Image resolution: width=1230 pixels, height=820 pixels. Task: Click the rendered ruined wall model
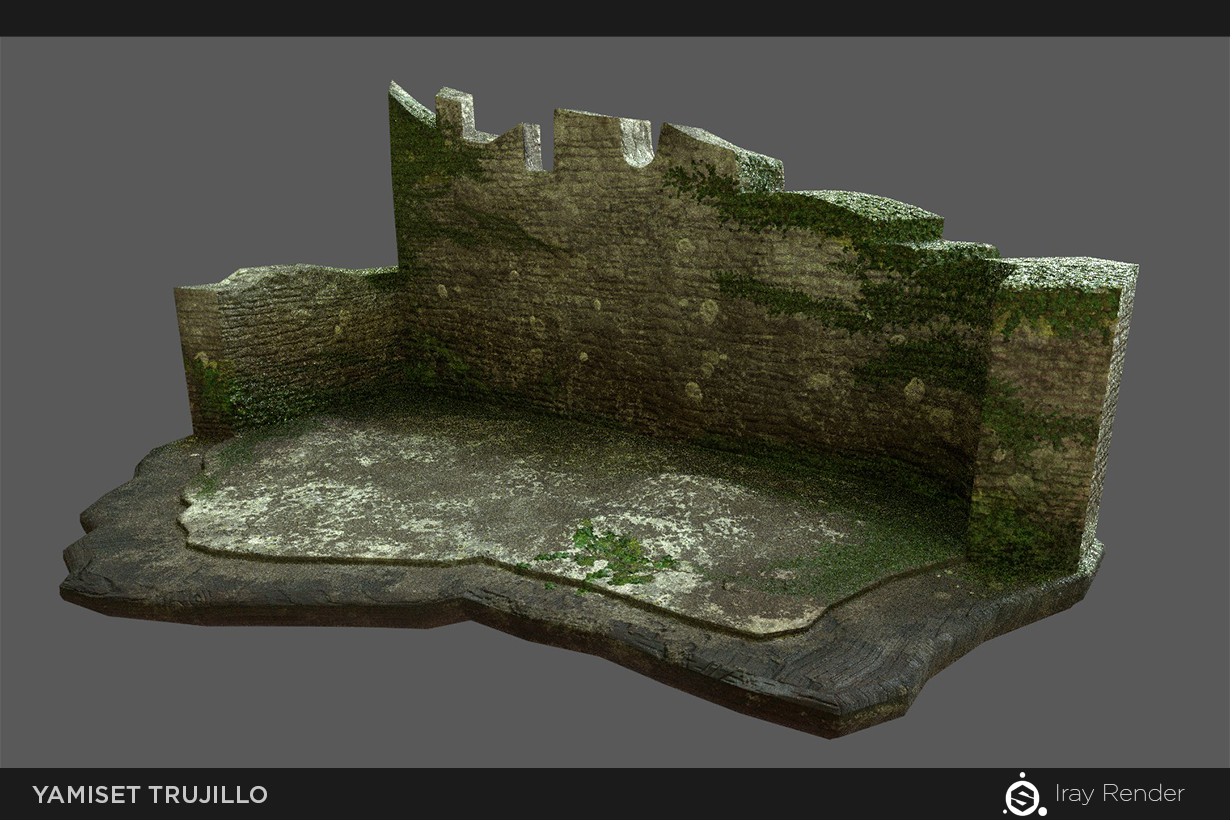(600, 410)
